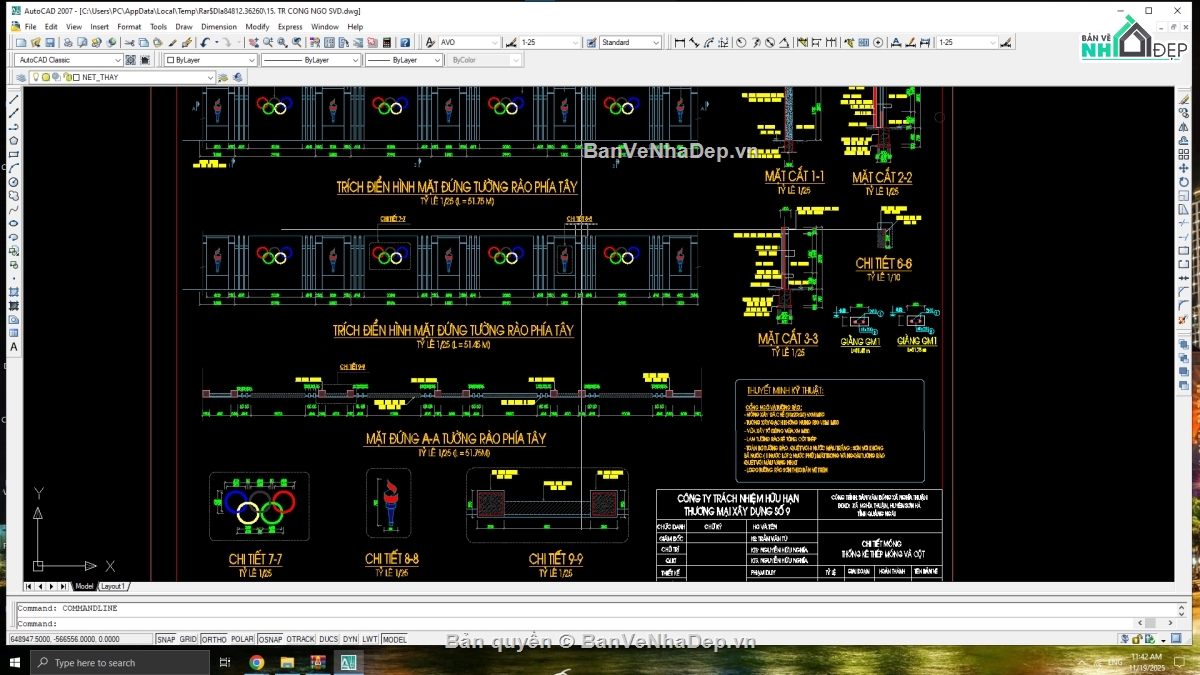Click the Cut (scissors) icon

tap(130, 42)
